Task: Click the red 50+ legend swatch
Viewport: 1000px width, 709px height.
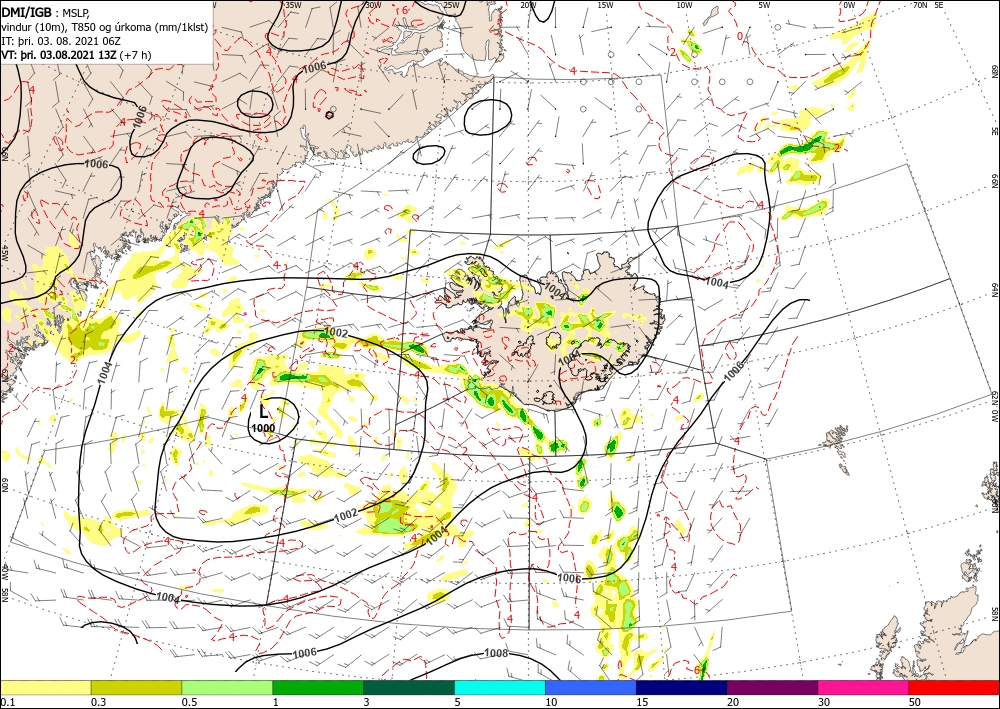Action: click(x=954, y=687)
